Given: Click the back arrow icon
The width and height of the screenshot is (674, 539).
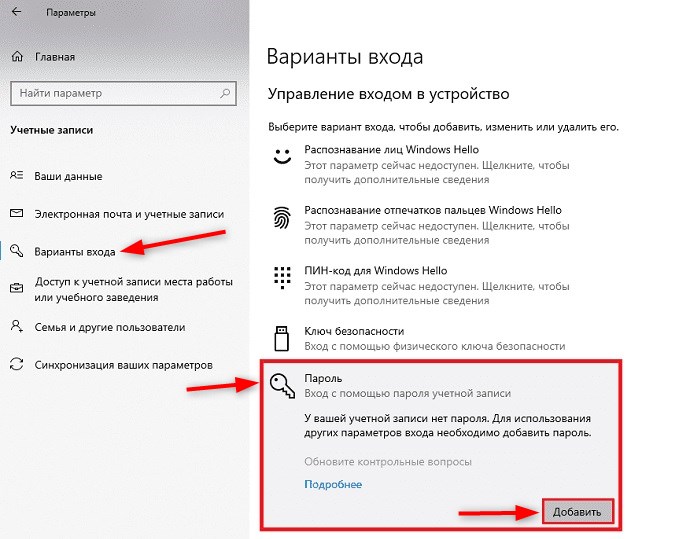Looking at the screenshot, I should [x=16, y=12].
